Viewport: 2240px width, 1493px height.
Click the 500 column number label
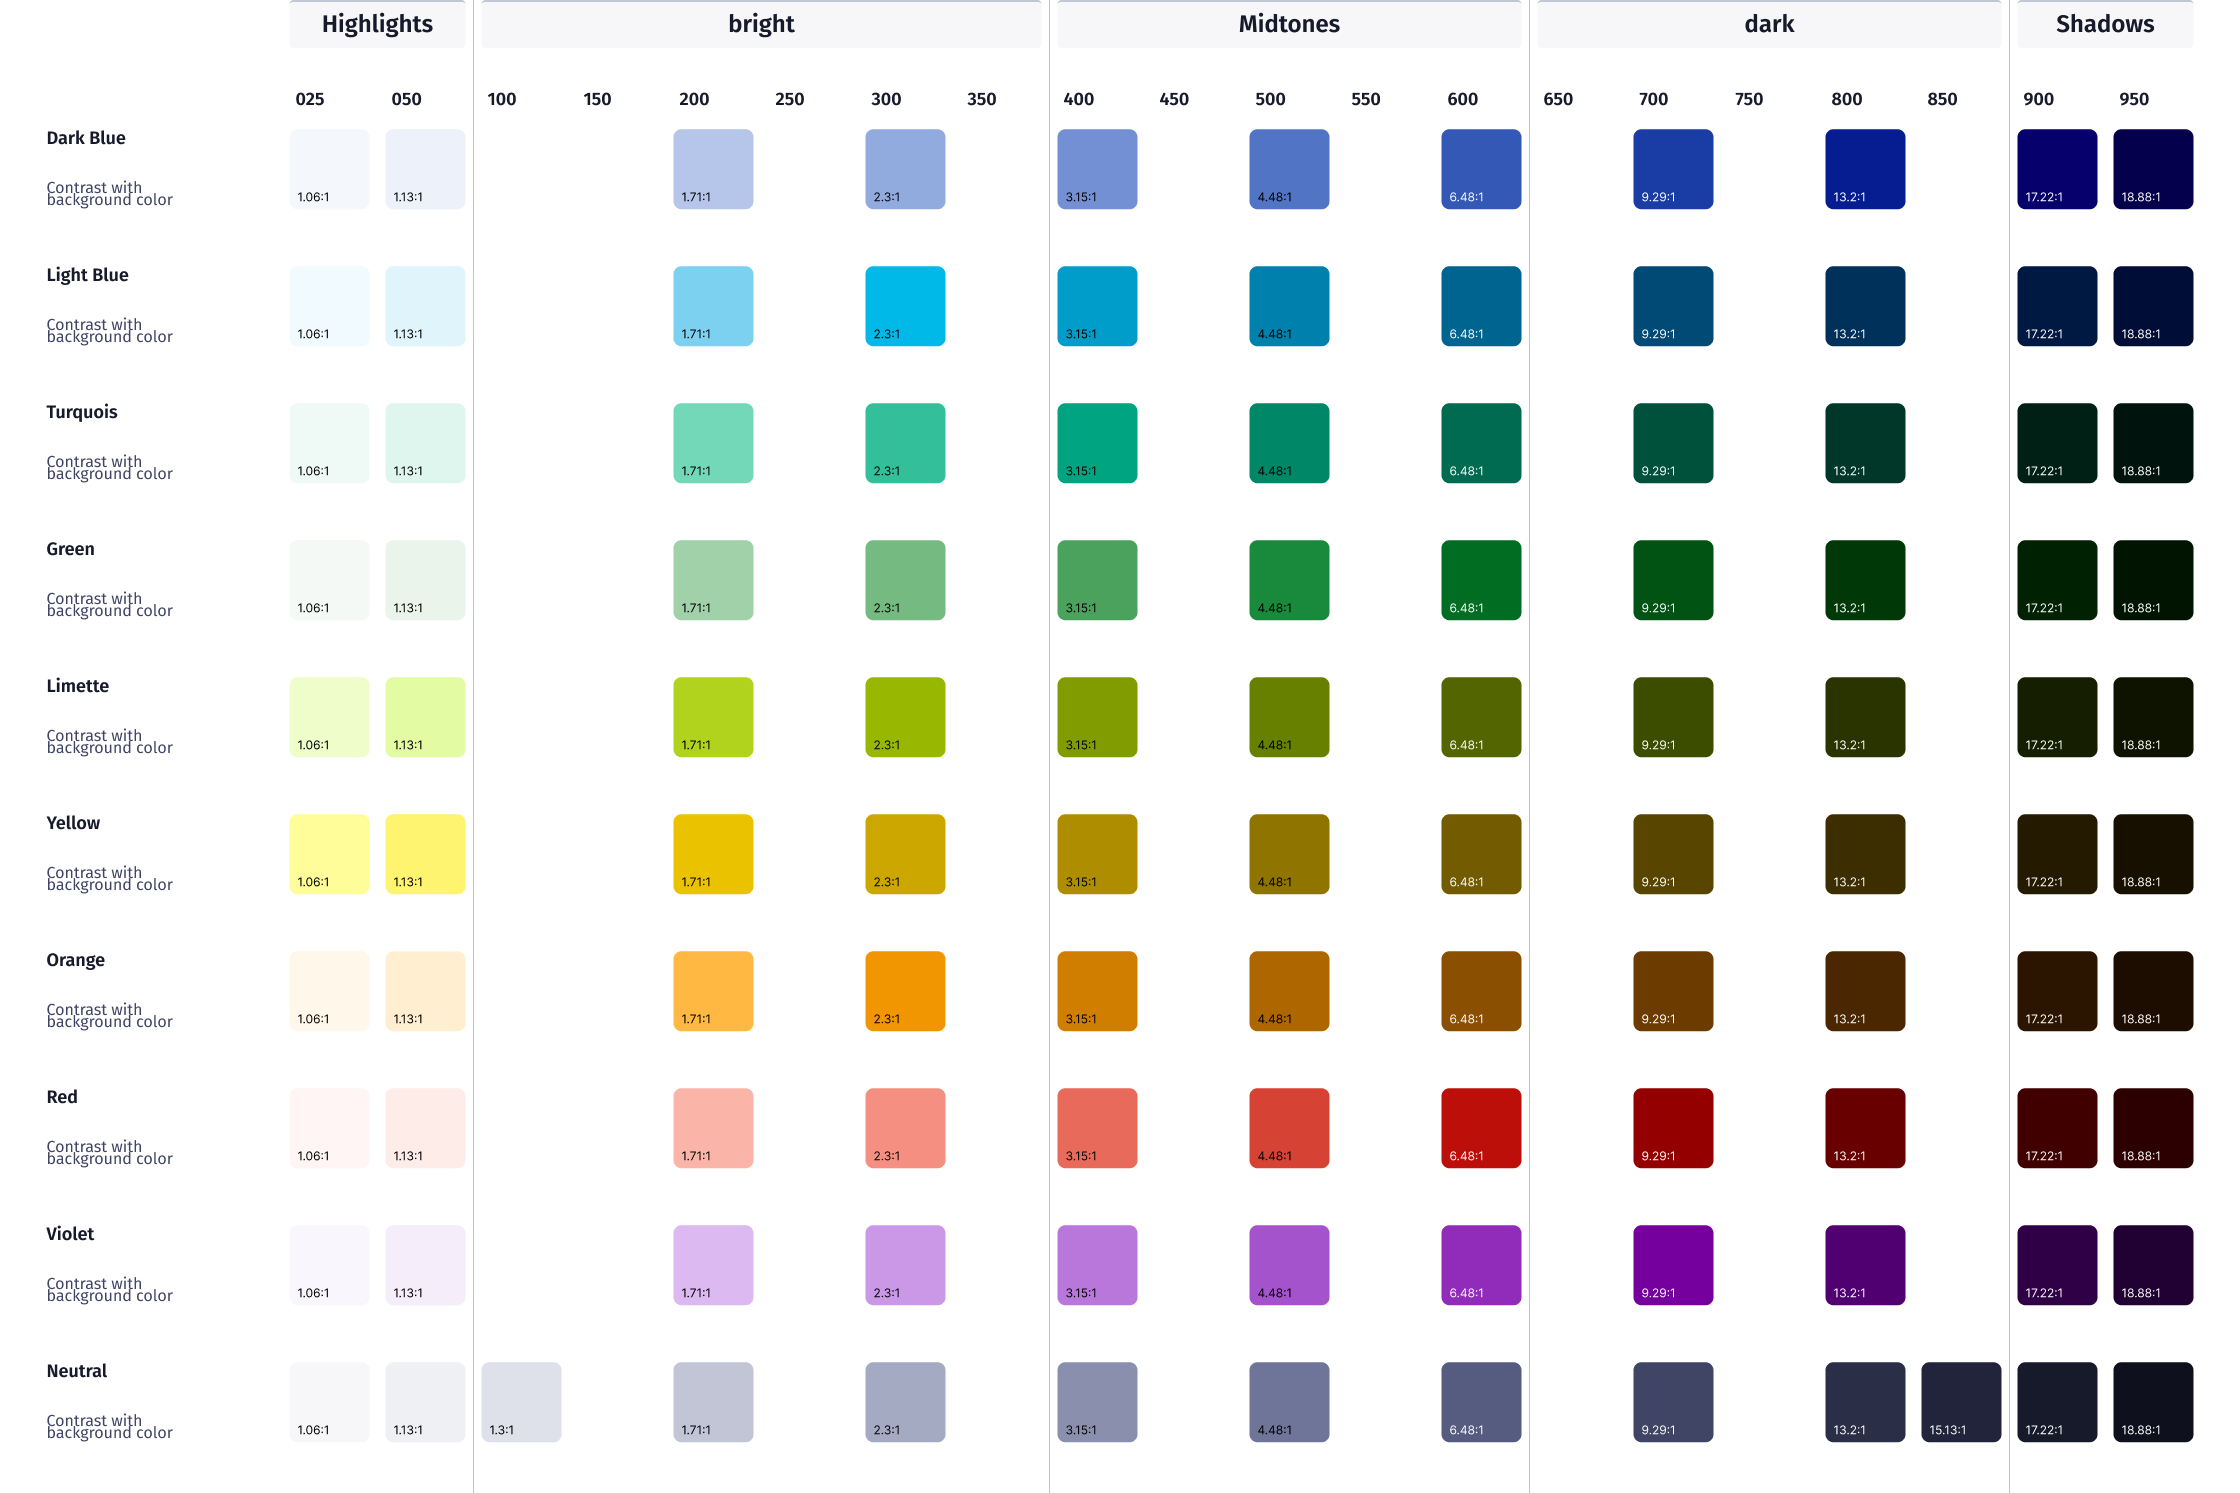click(1270, 99)
